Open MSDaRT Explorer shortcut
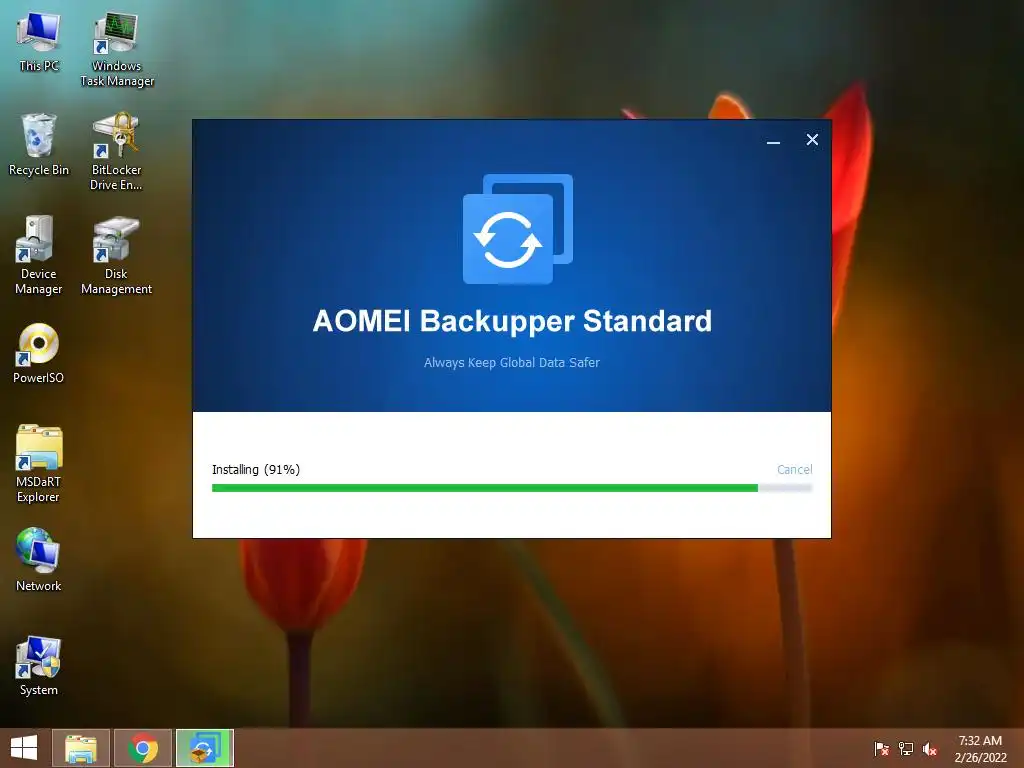The width and height of the screenshot is (1024, 768). coord(39,464)
